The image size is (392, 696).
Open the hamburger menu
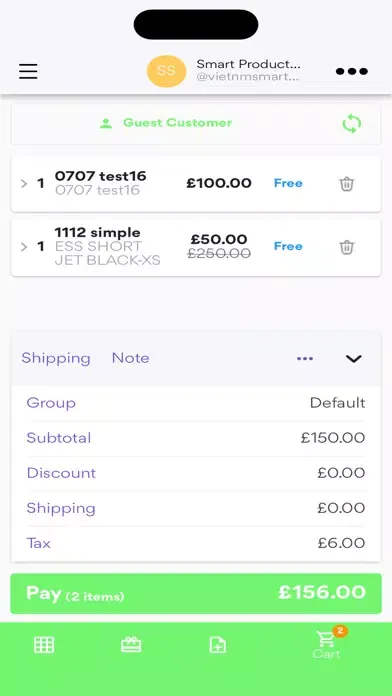pyautogui.click(x=28, y=71)
